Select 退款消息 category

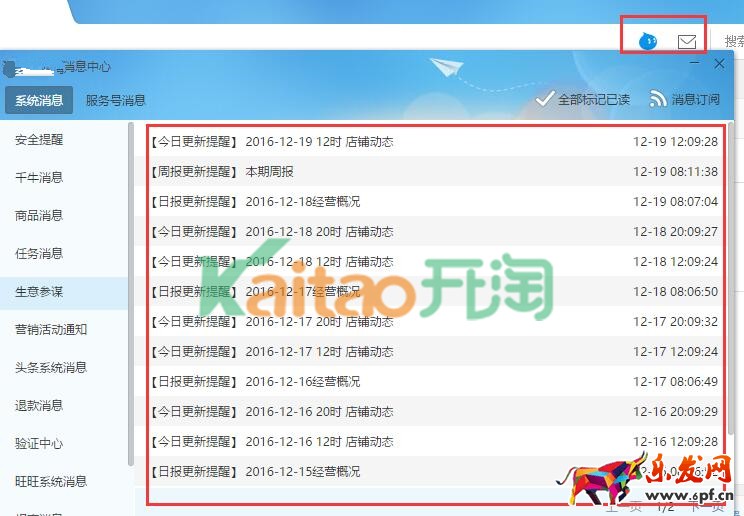click(x=39, y=406)
